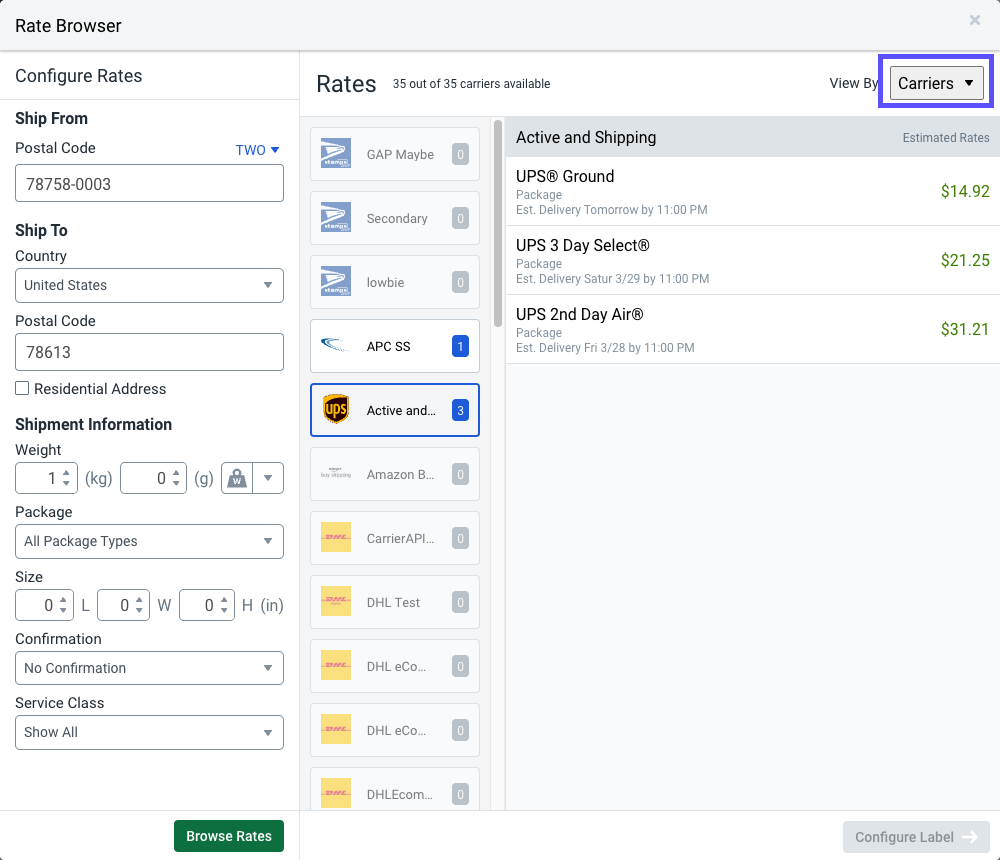Screen dimensions: 1000x860
Task: Close the Rate Browser dialog
Action: pos(974,20)
